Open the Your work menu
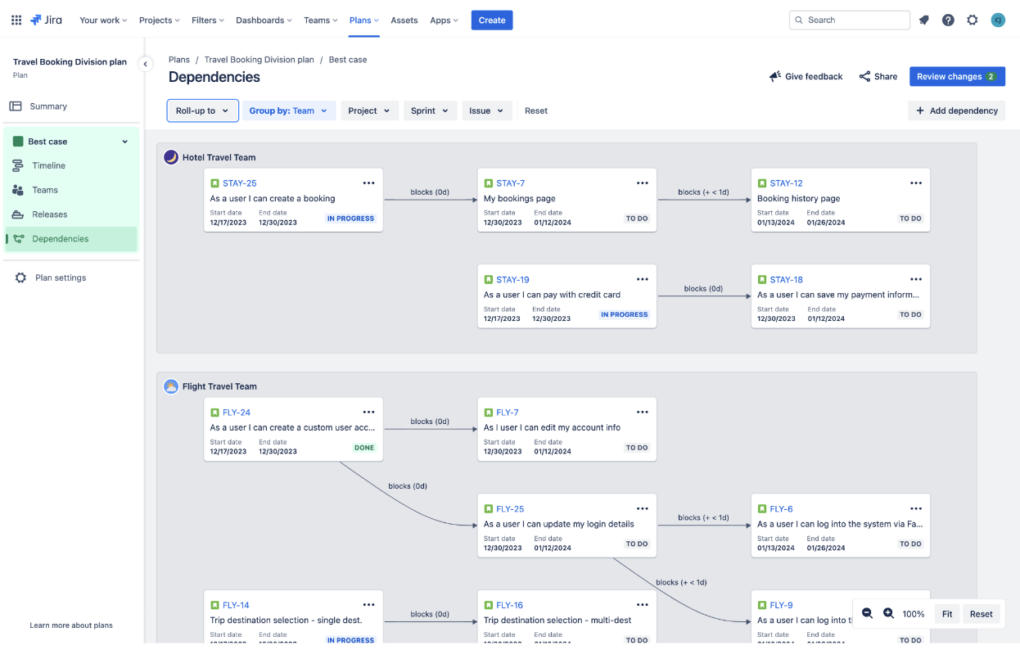The width and height of the screenshot is (1020, 650). (x=103, y=20)
